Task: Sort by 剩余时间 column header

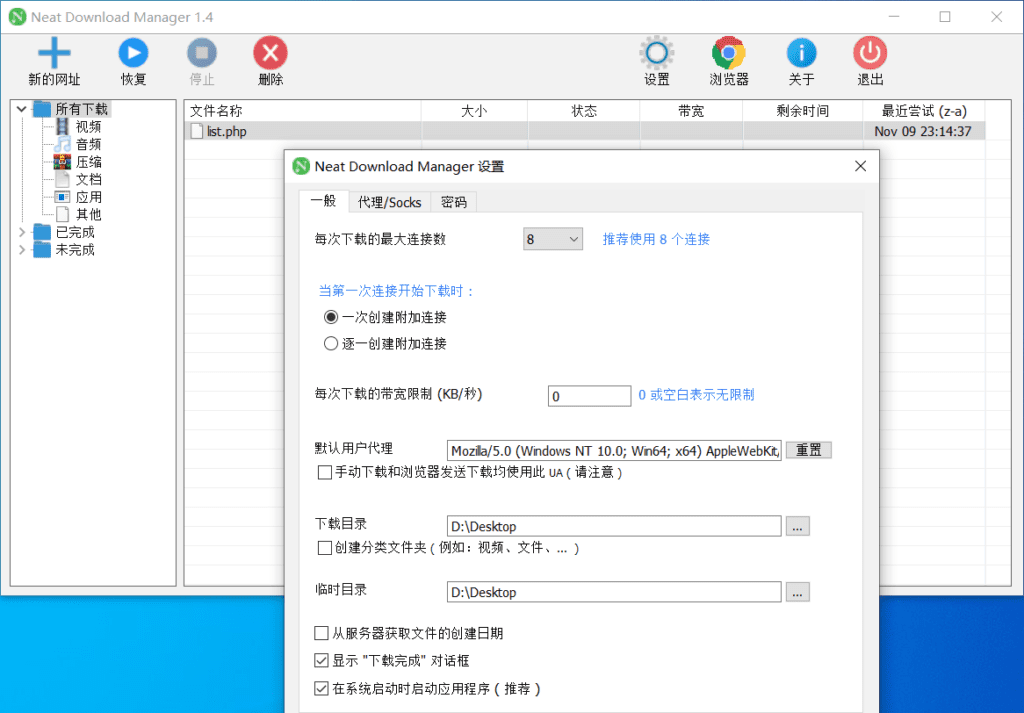Action: (x=803, y=111)
